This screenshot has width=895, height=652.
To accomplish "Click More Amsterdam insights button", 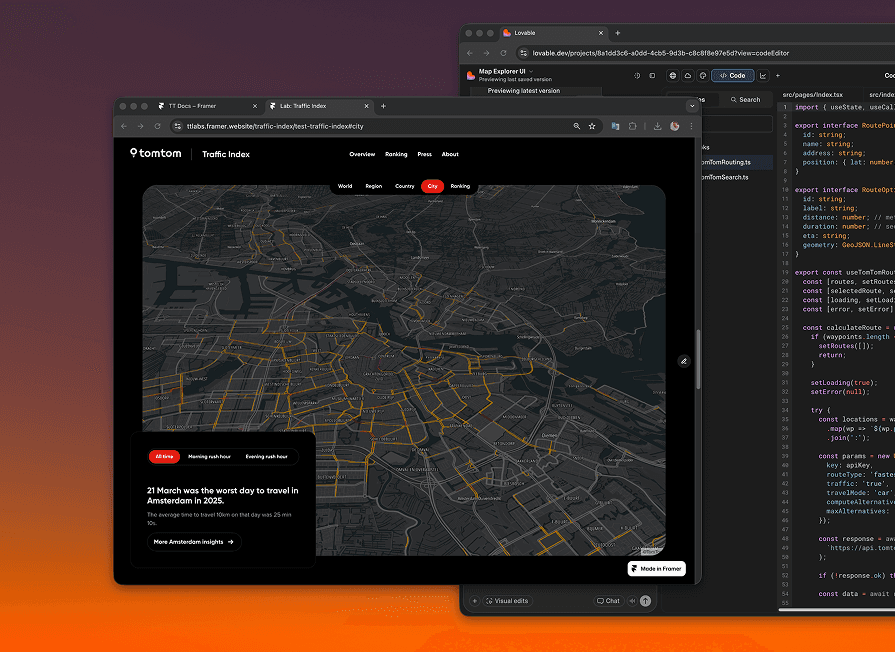I will (x=194, y=542).
